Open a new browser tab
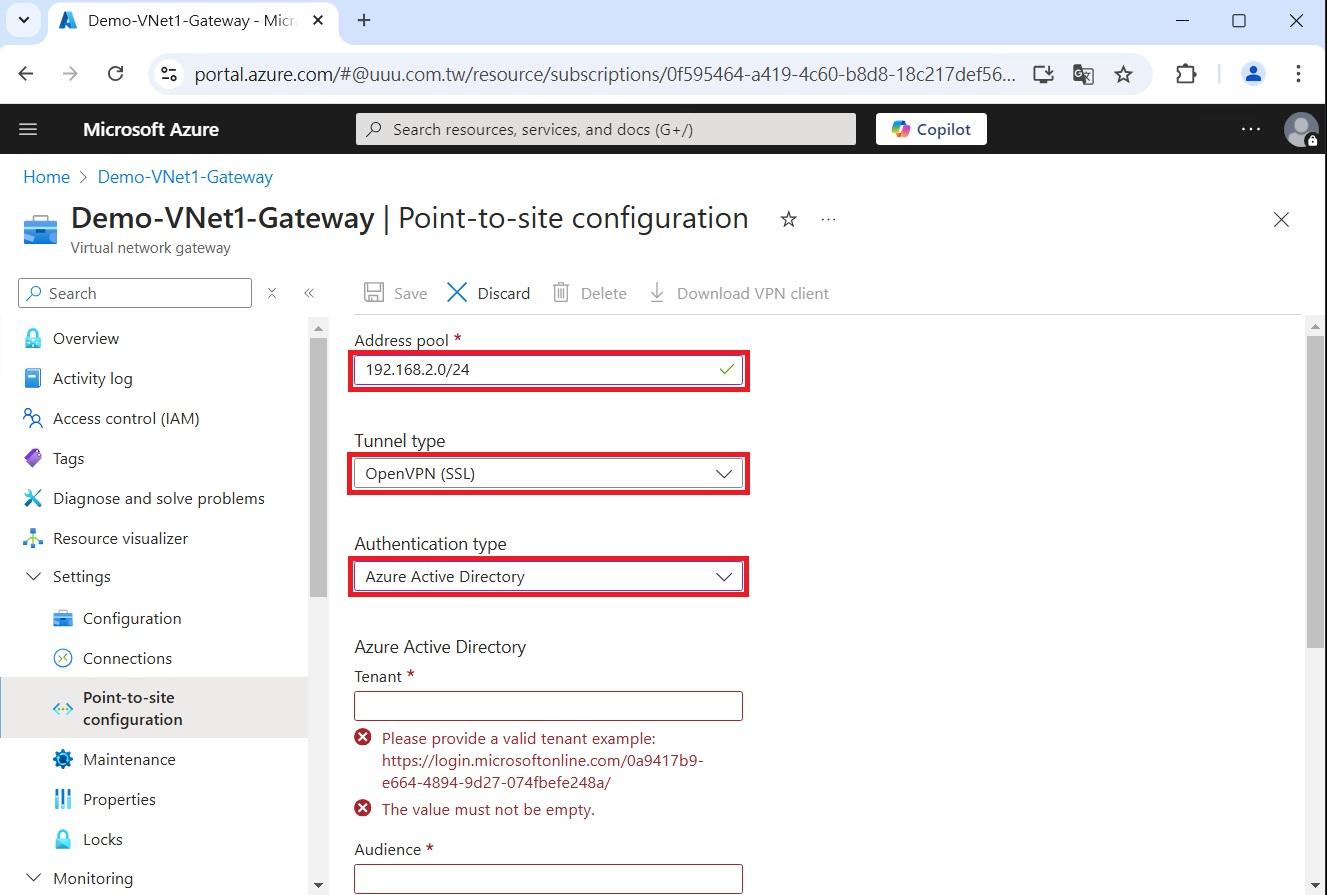 coord(364,20)
